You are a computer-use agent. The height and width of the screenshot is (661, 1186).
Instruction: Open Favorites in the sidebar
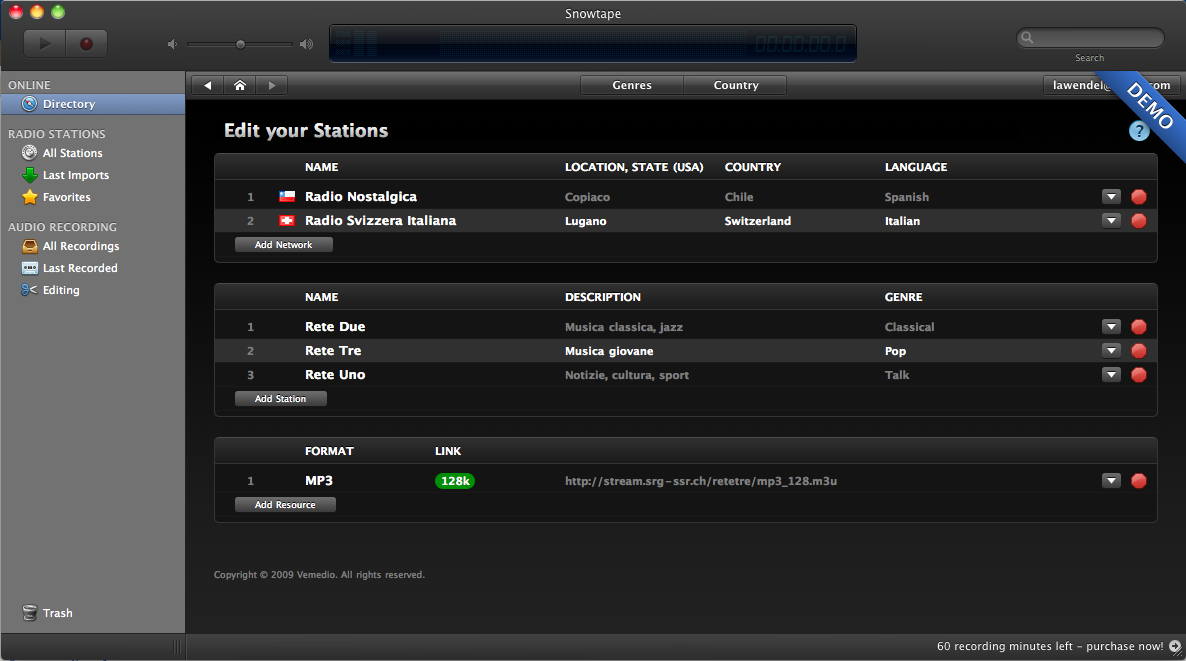67,197
